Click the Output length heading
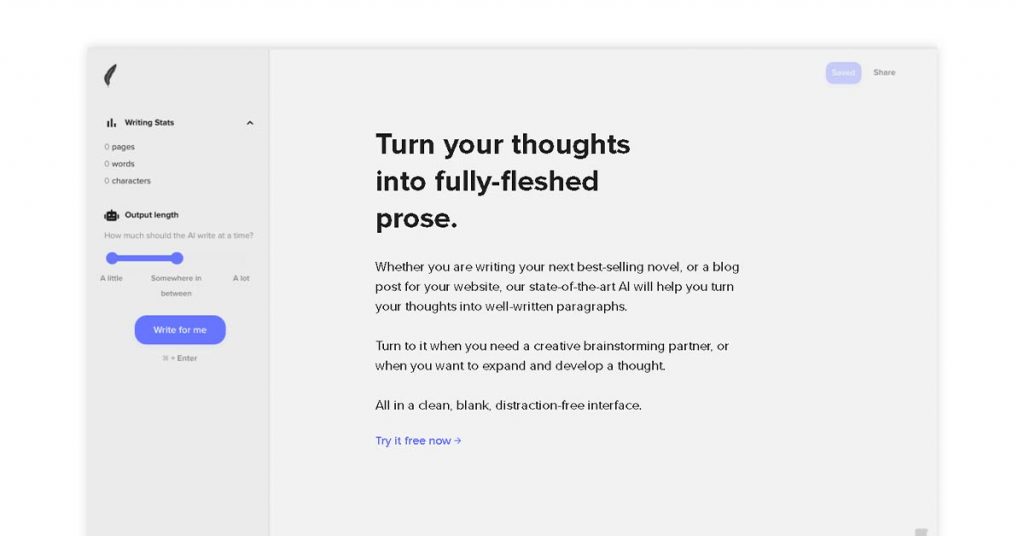The image size is (1024, 536). tap(152, 215)
